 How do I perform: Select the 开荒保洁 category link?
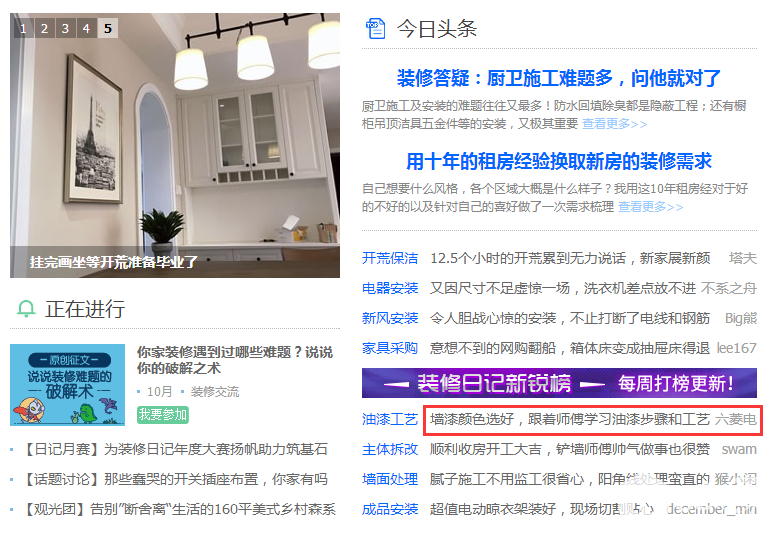pyautogui.click(x=390, y=258)
